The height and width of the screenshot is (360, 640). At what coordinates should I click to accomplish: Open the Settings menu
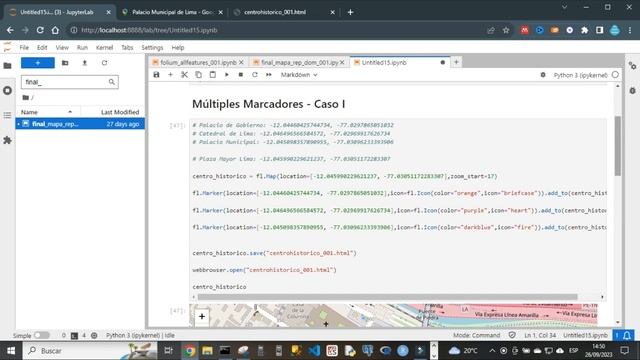coord(152,48)
